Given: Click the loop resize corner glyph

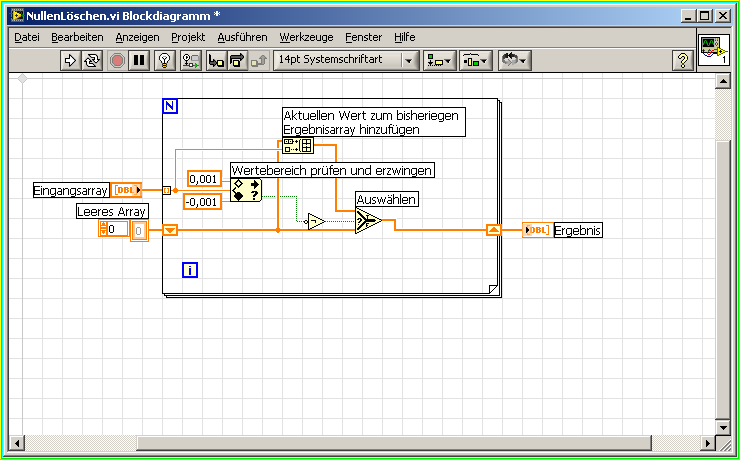Looking at the screenshot, I should click(493, 288).
